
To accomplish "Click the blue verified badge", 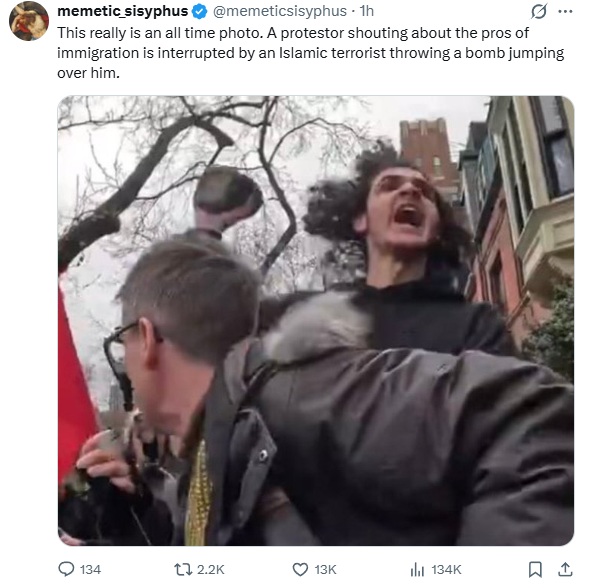I will tap(200, 12).
